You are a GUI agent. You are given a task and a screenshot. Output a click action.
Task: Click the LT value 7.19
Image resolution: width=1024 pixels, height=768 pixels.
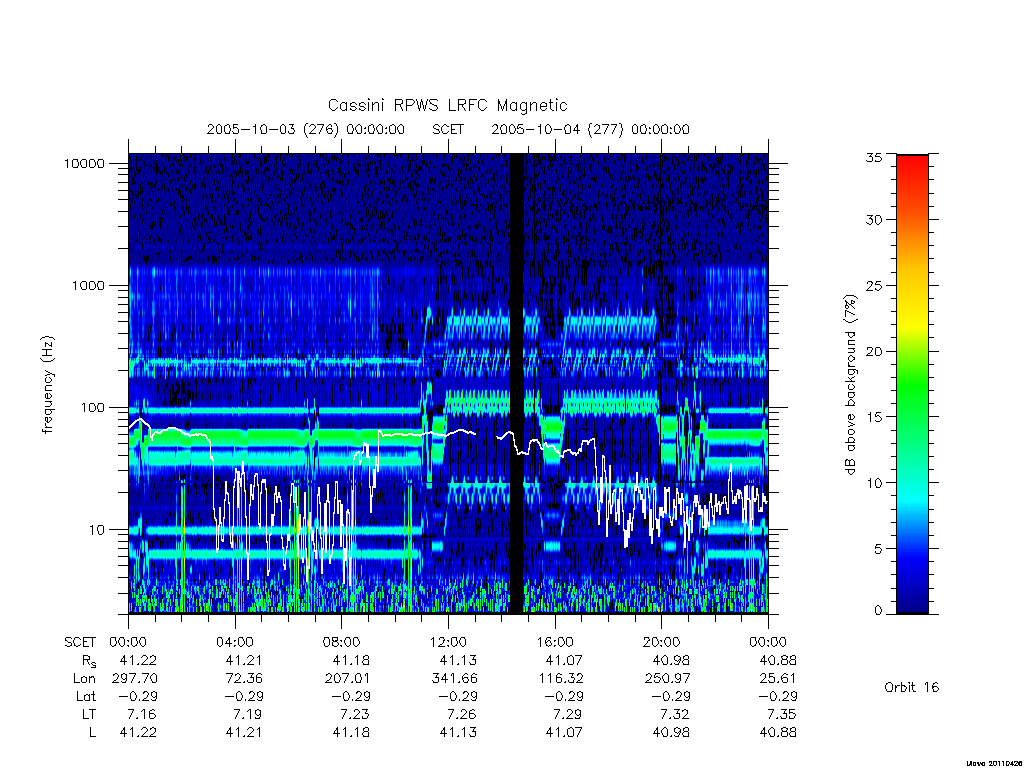click(x=247, y=714)
